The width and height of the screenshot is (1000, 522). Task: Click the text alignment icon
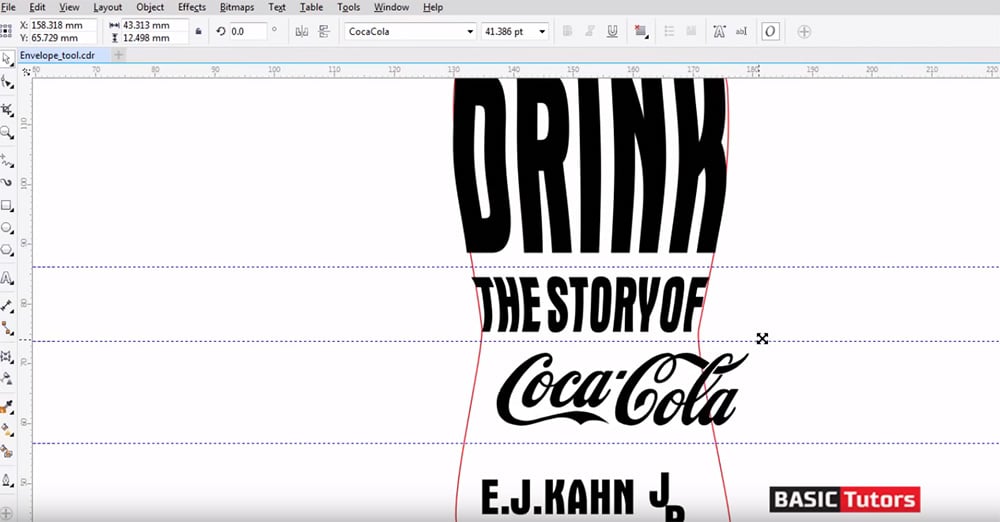point(641,31)
